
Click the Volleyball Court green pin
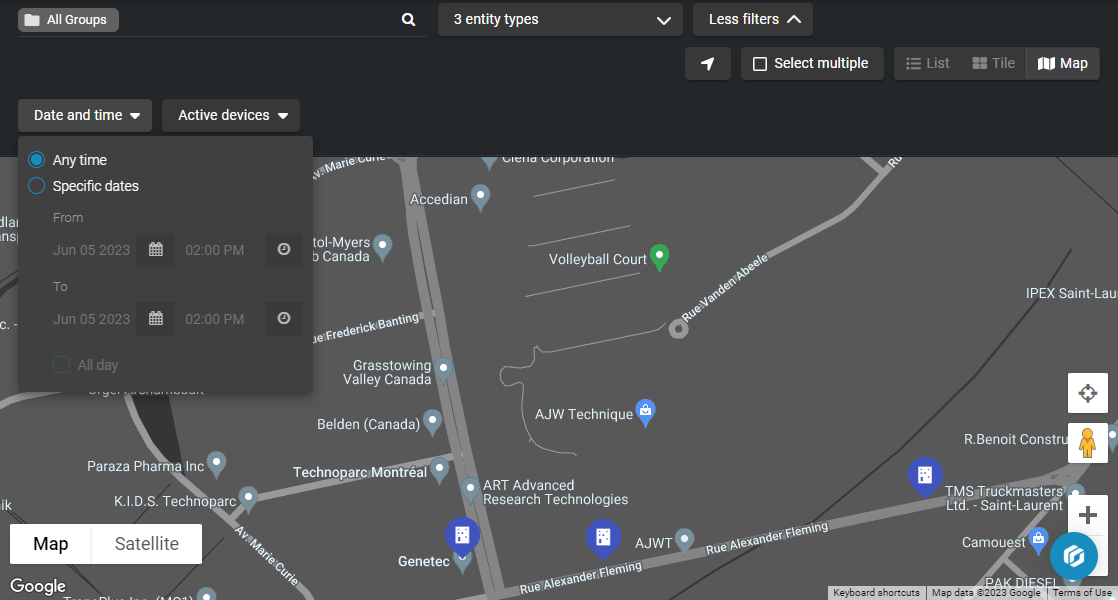pos(660,257)
